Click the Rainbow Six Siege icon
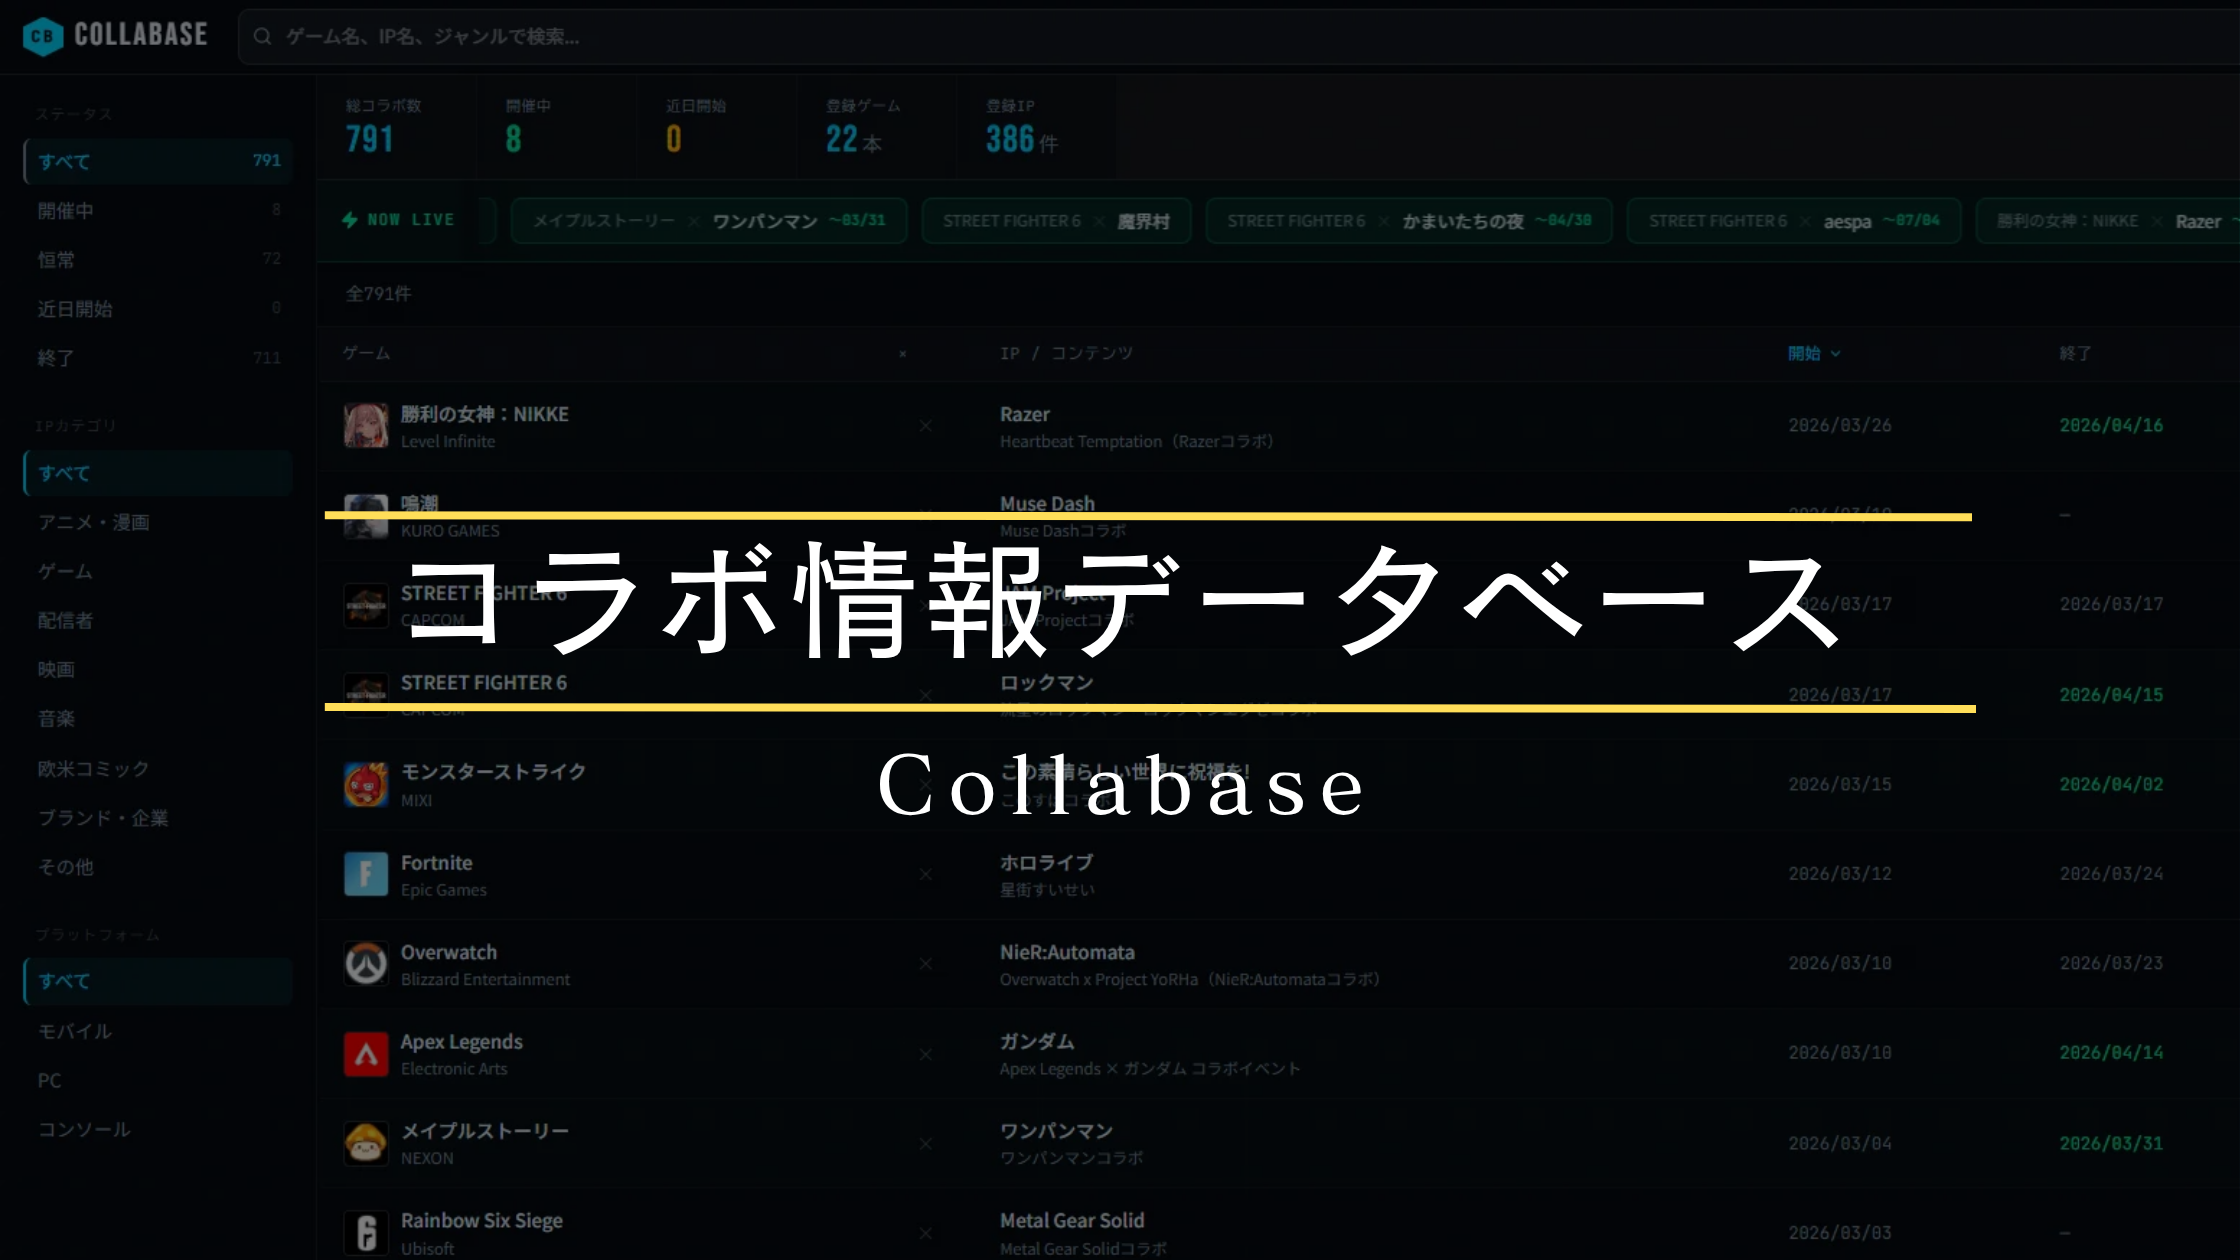Image resolution: width=2240 pixels, height=1260 pixels. 366,1233
